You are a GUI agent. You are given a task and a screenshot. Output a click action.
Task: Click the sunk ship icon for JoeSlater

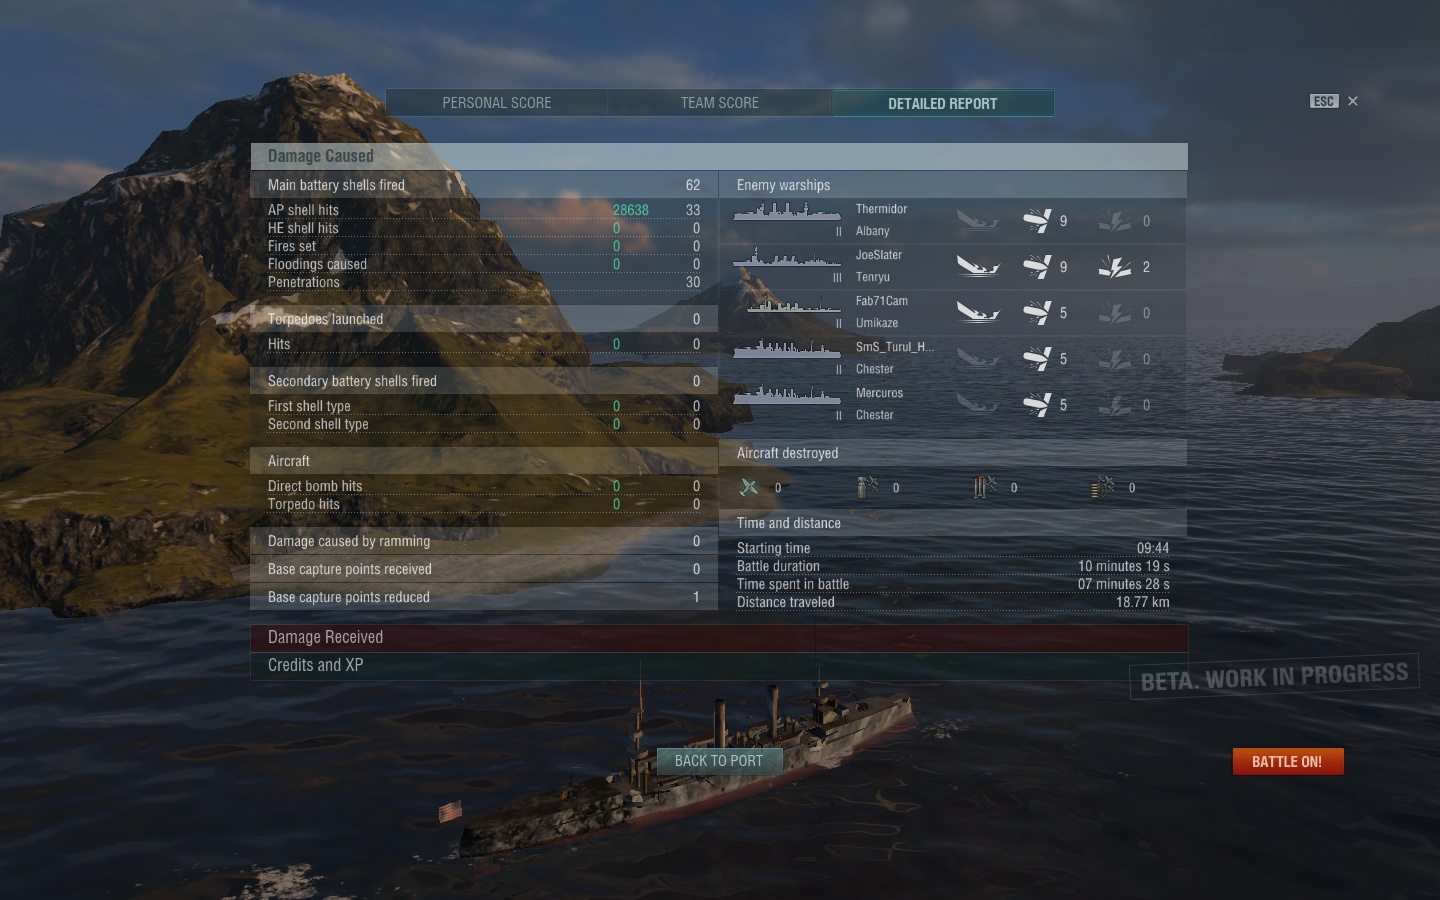click(978, 267)
